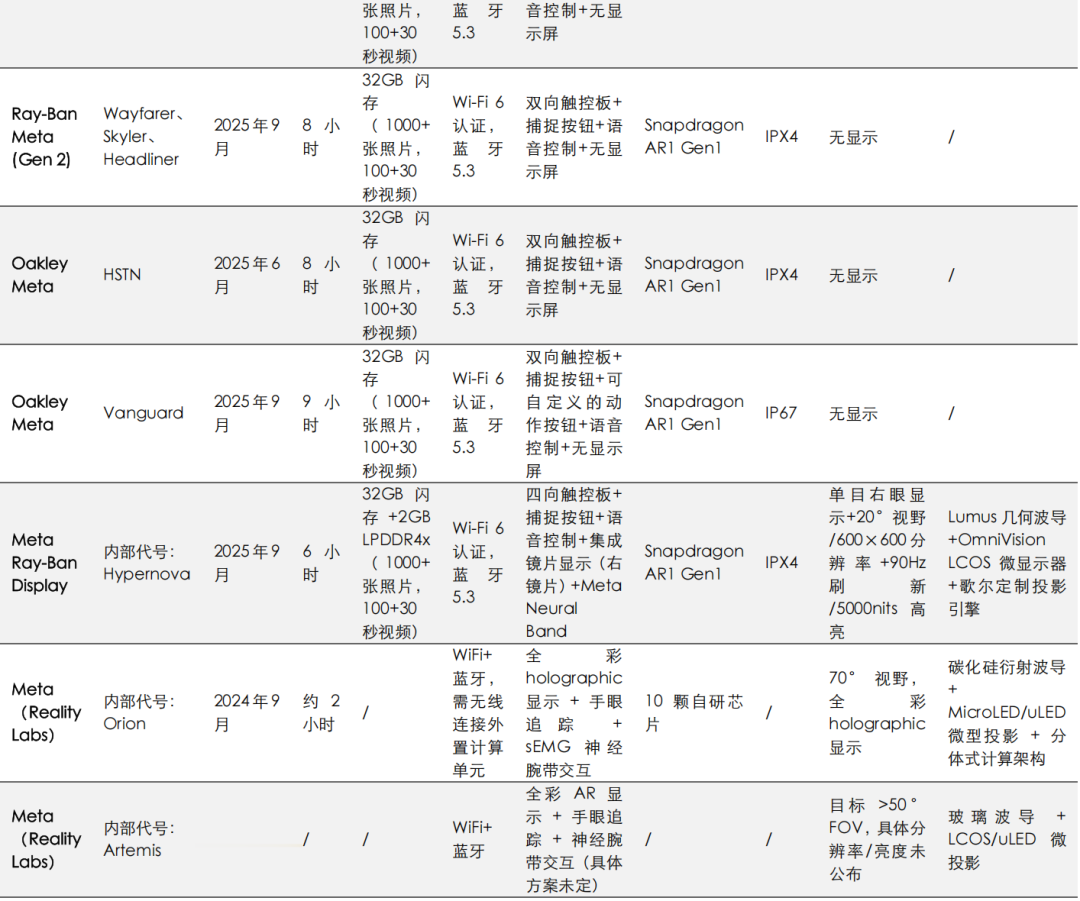Click the '70° 视野' display cell
This screenshot has height=901, width=1080.
[x=877, y=712]
